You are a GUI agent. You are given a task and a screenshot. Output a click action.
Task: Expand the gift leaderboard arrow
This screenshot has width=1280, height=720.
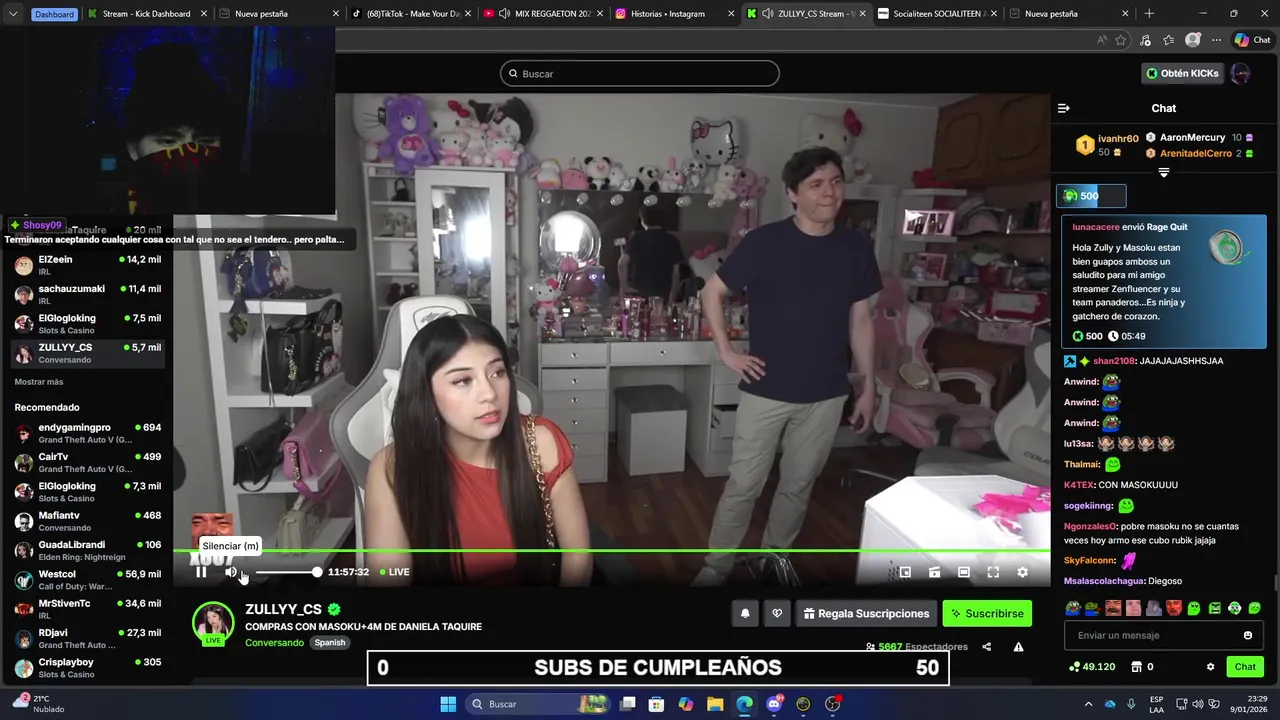pos(1163,172)
